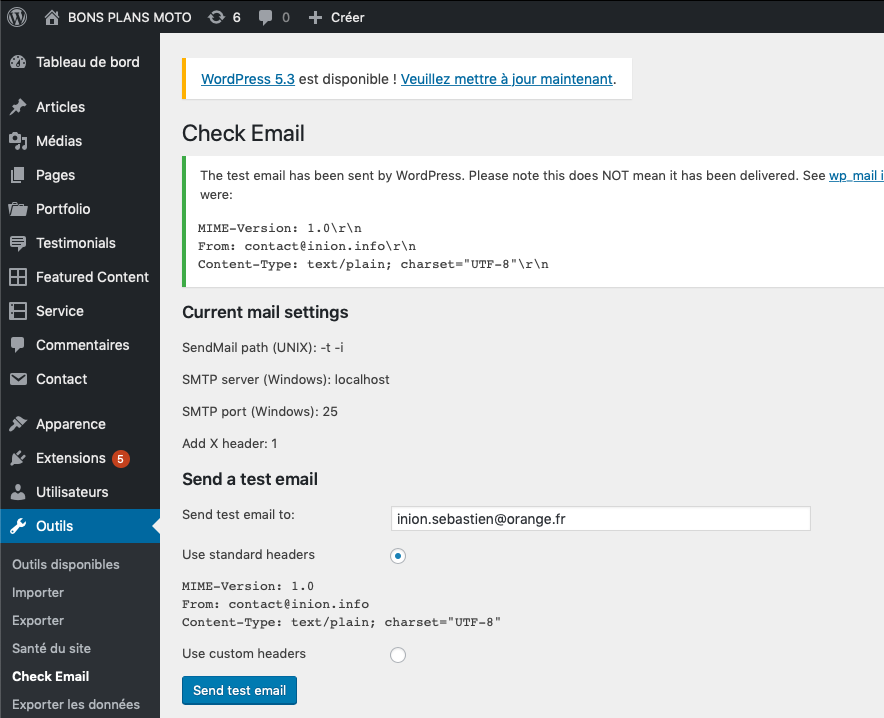Open the updates icon showing 6
Screen dimensions: 884x718
coord(216,17)
